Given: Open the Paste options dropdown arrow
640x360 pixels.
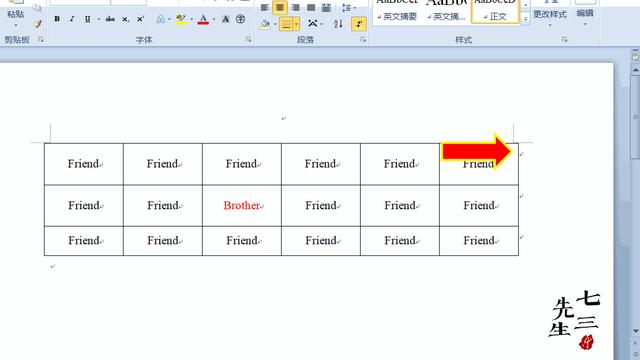Looking at the screenshot, I should pyautogui.click(x=16, y=25).
